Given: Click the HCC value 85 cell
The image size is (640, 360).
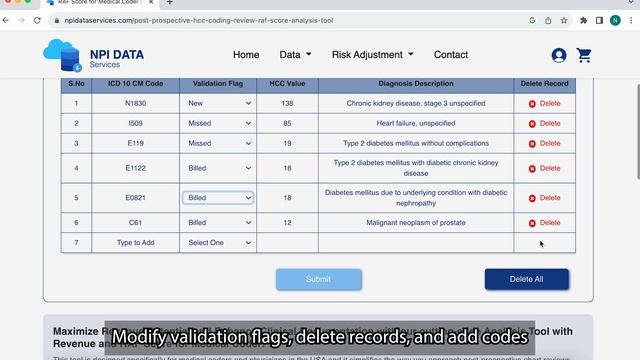Looking at the screenshot, I should coord(287,123).
